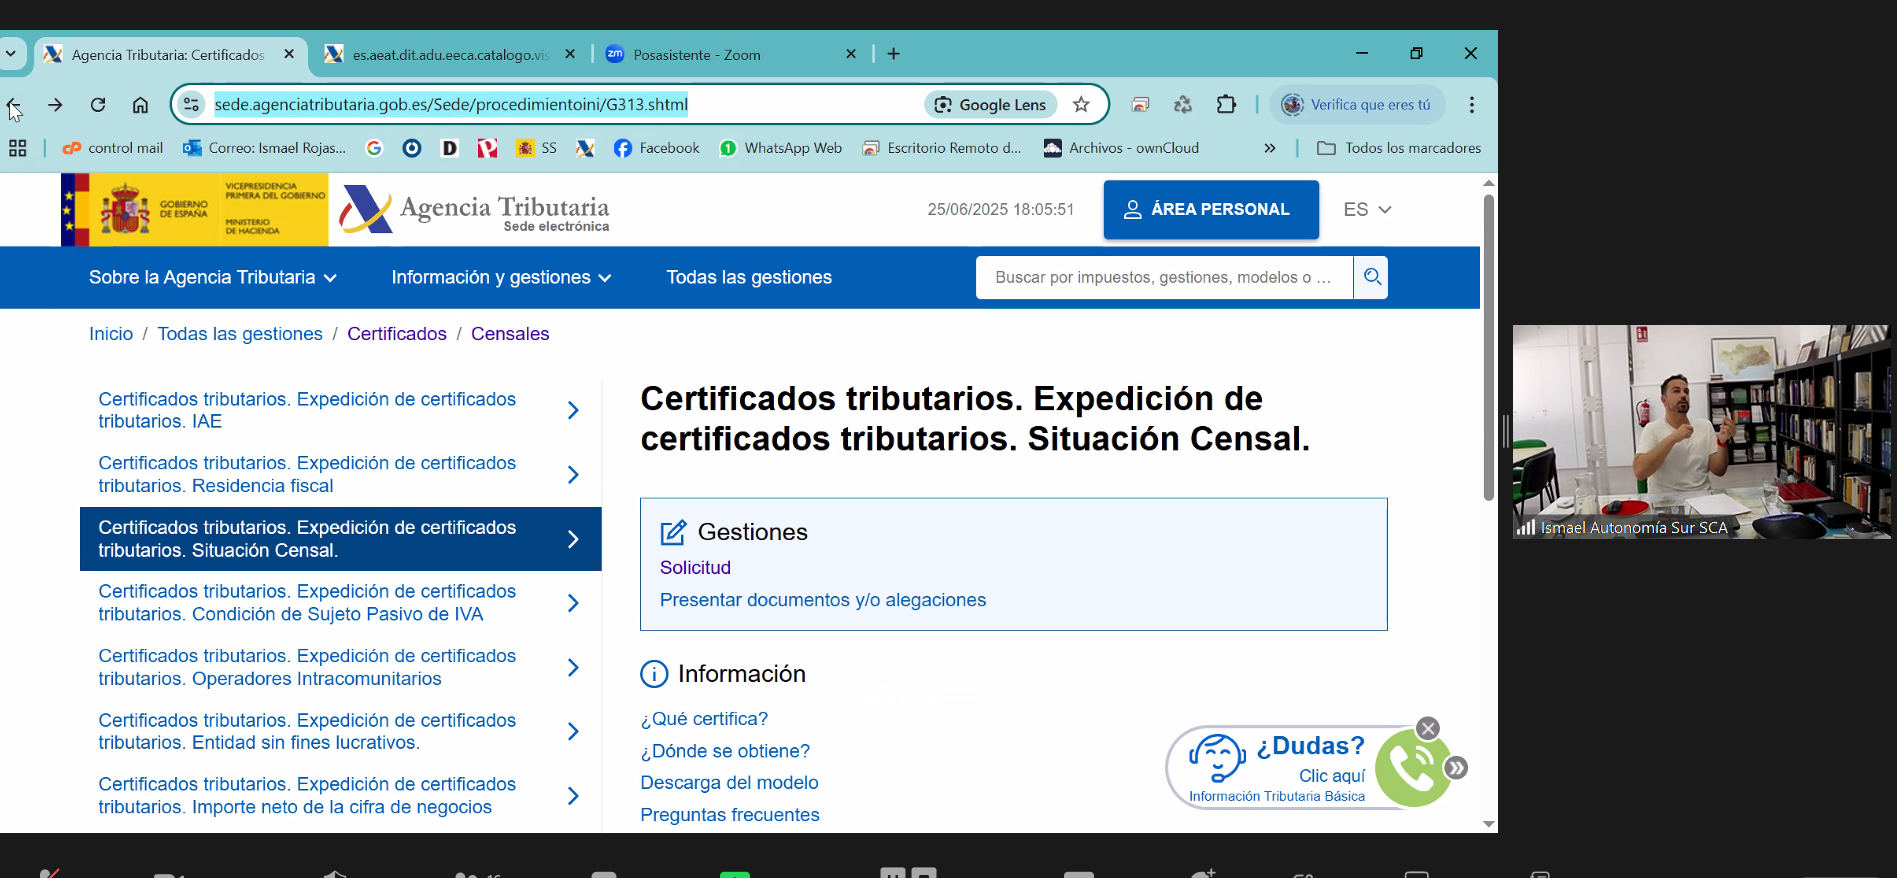Viewport: 1897px width, 878px height.
Task: Click the green phone help icon
Action: pos(1411,768)
